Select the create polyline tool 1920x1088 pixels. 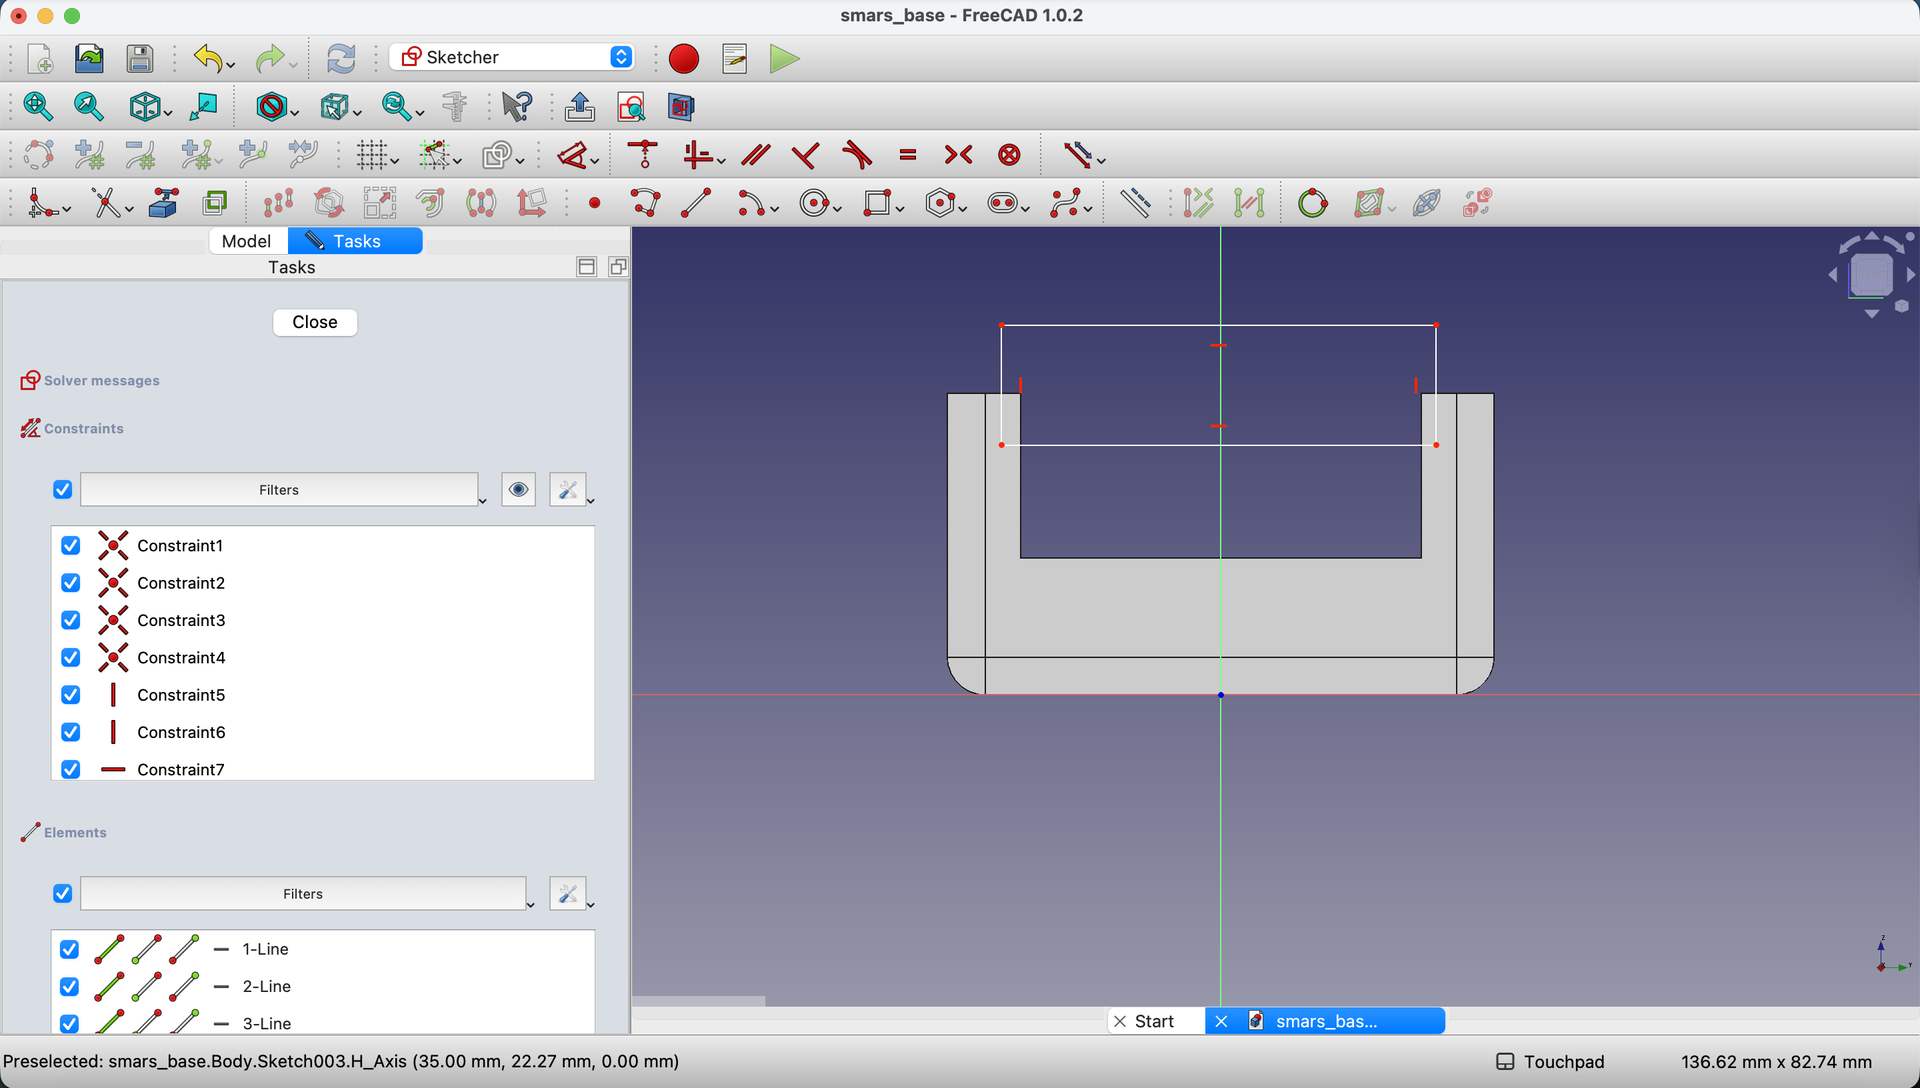point(646,204)
